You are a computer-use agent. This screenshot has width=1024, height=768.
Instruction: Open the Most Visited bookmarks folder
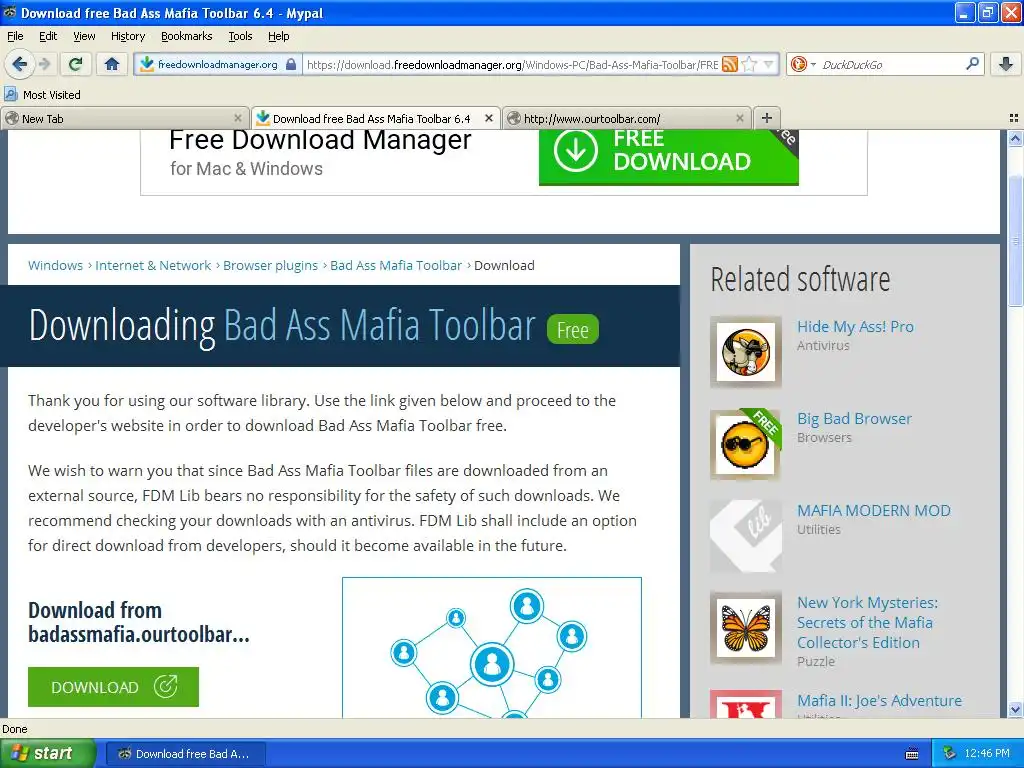(42, 95)
